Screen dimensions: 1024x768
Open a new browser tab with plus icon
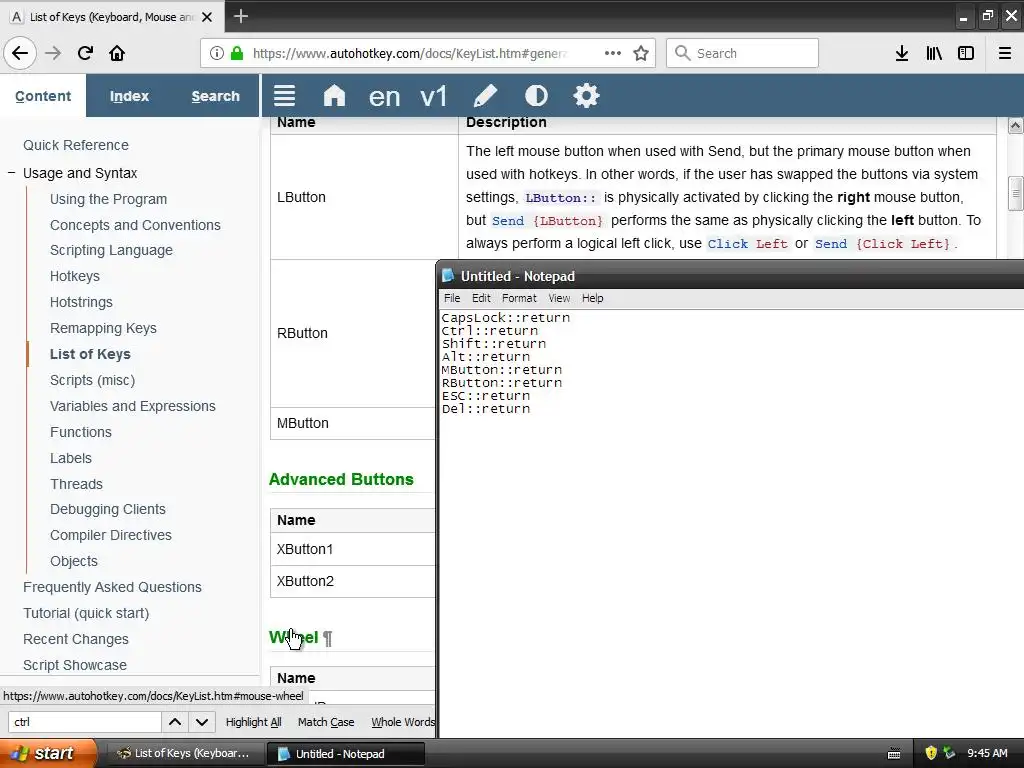(x=240, y=16)
